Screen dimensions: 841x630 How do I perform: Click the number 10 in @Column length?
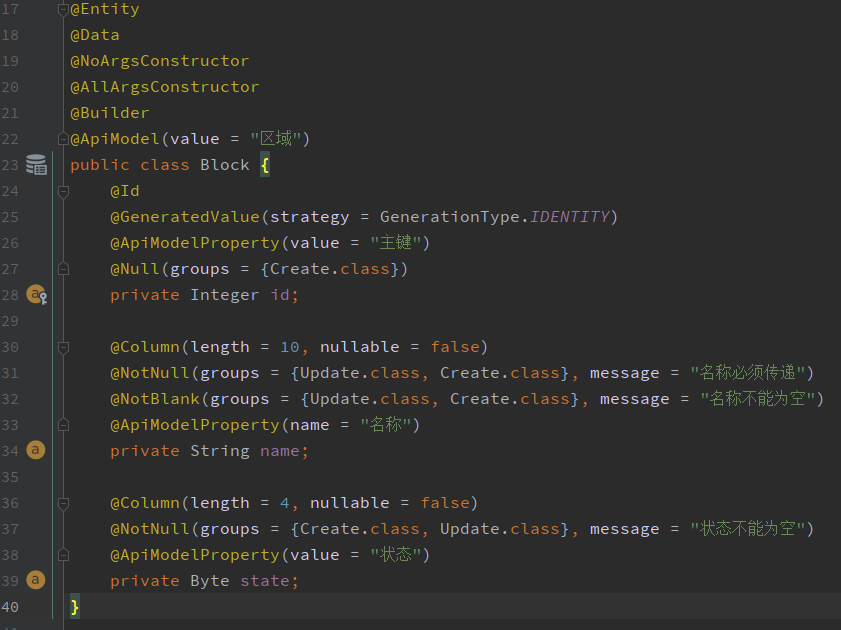pos(290,347)
